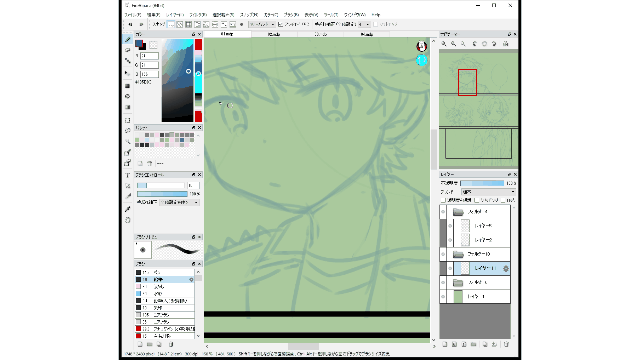Toggle visibility of the selected layer
The height and width of the screenshot is (360, 640).
[450, 269]
